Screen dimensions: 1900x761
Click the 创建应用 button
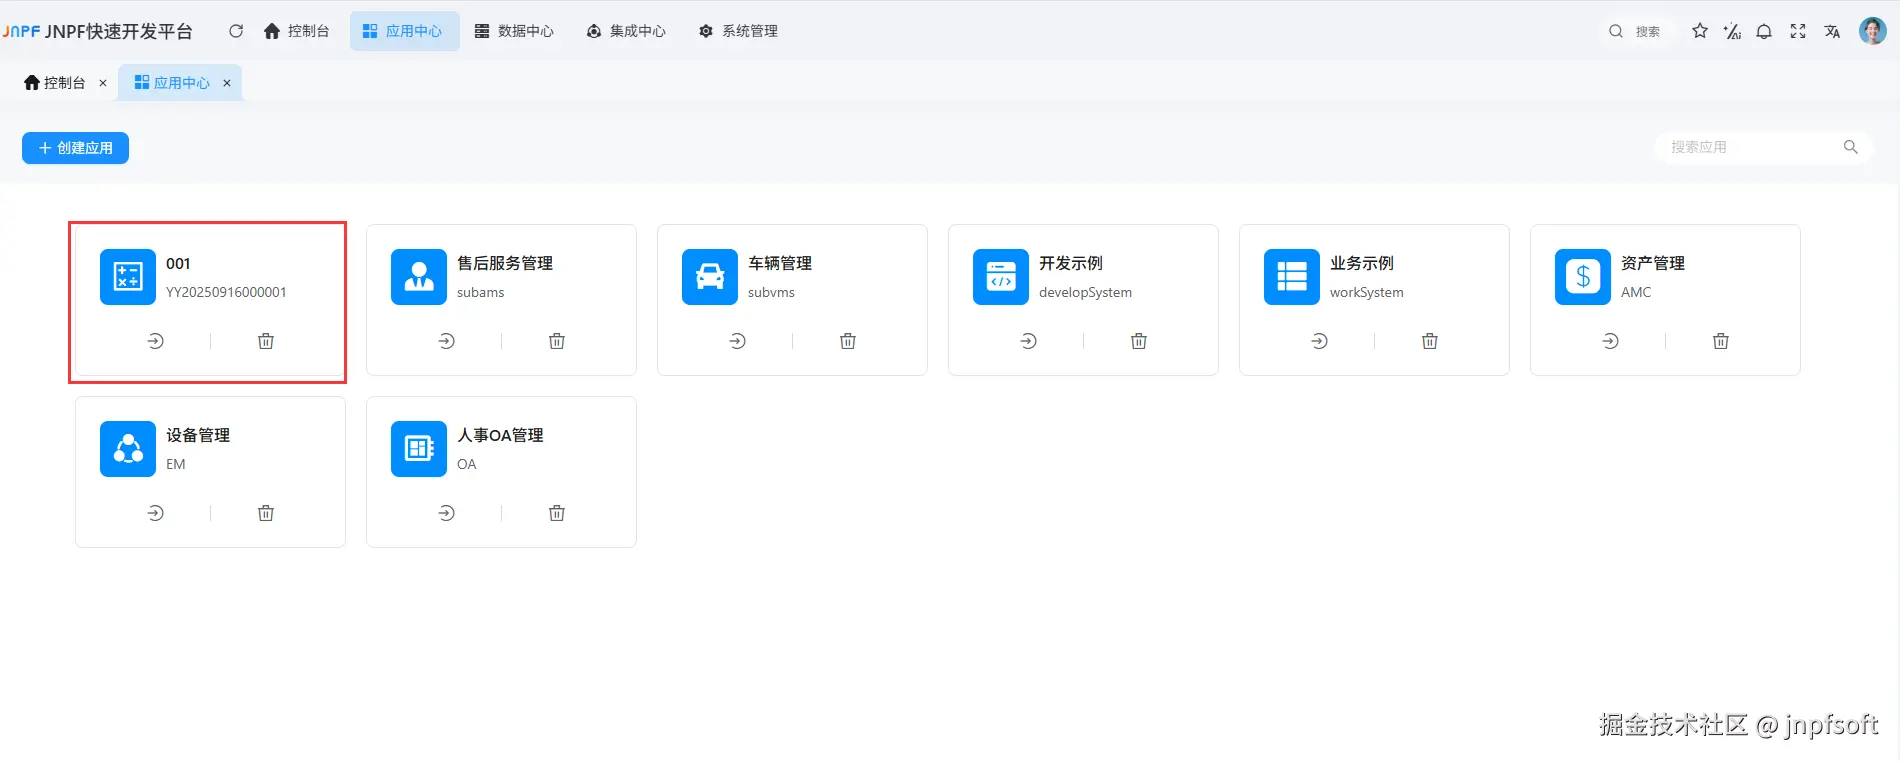coord(75,148)
